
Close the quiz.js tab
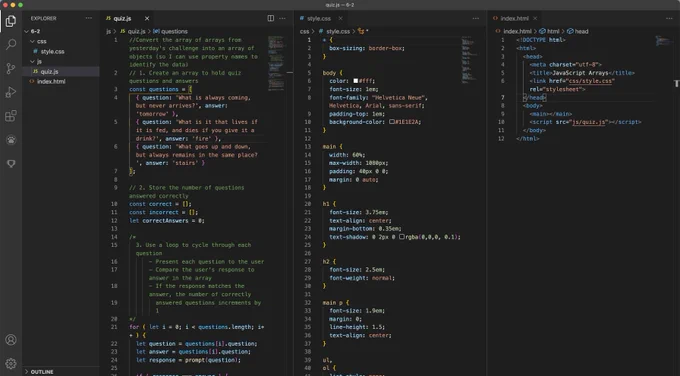(147, 18)
